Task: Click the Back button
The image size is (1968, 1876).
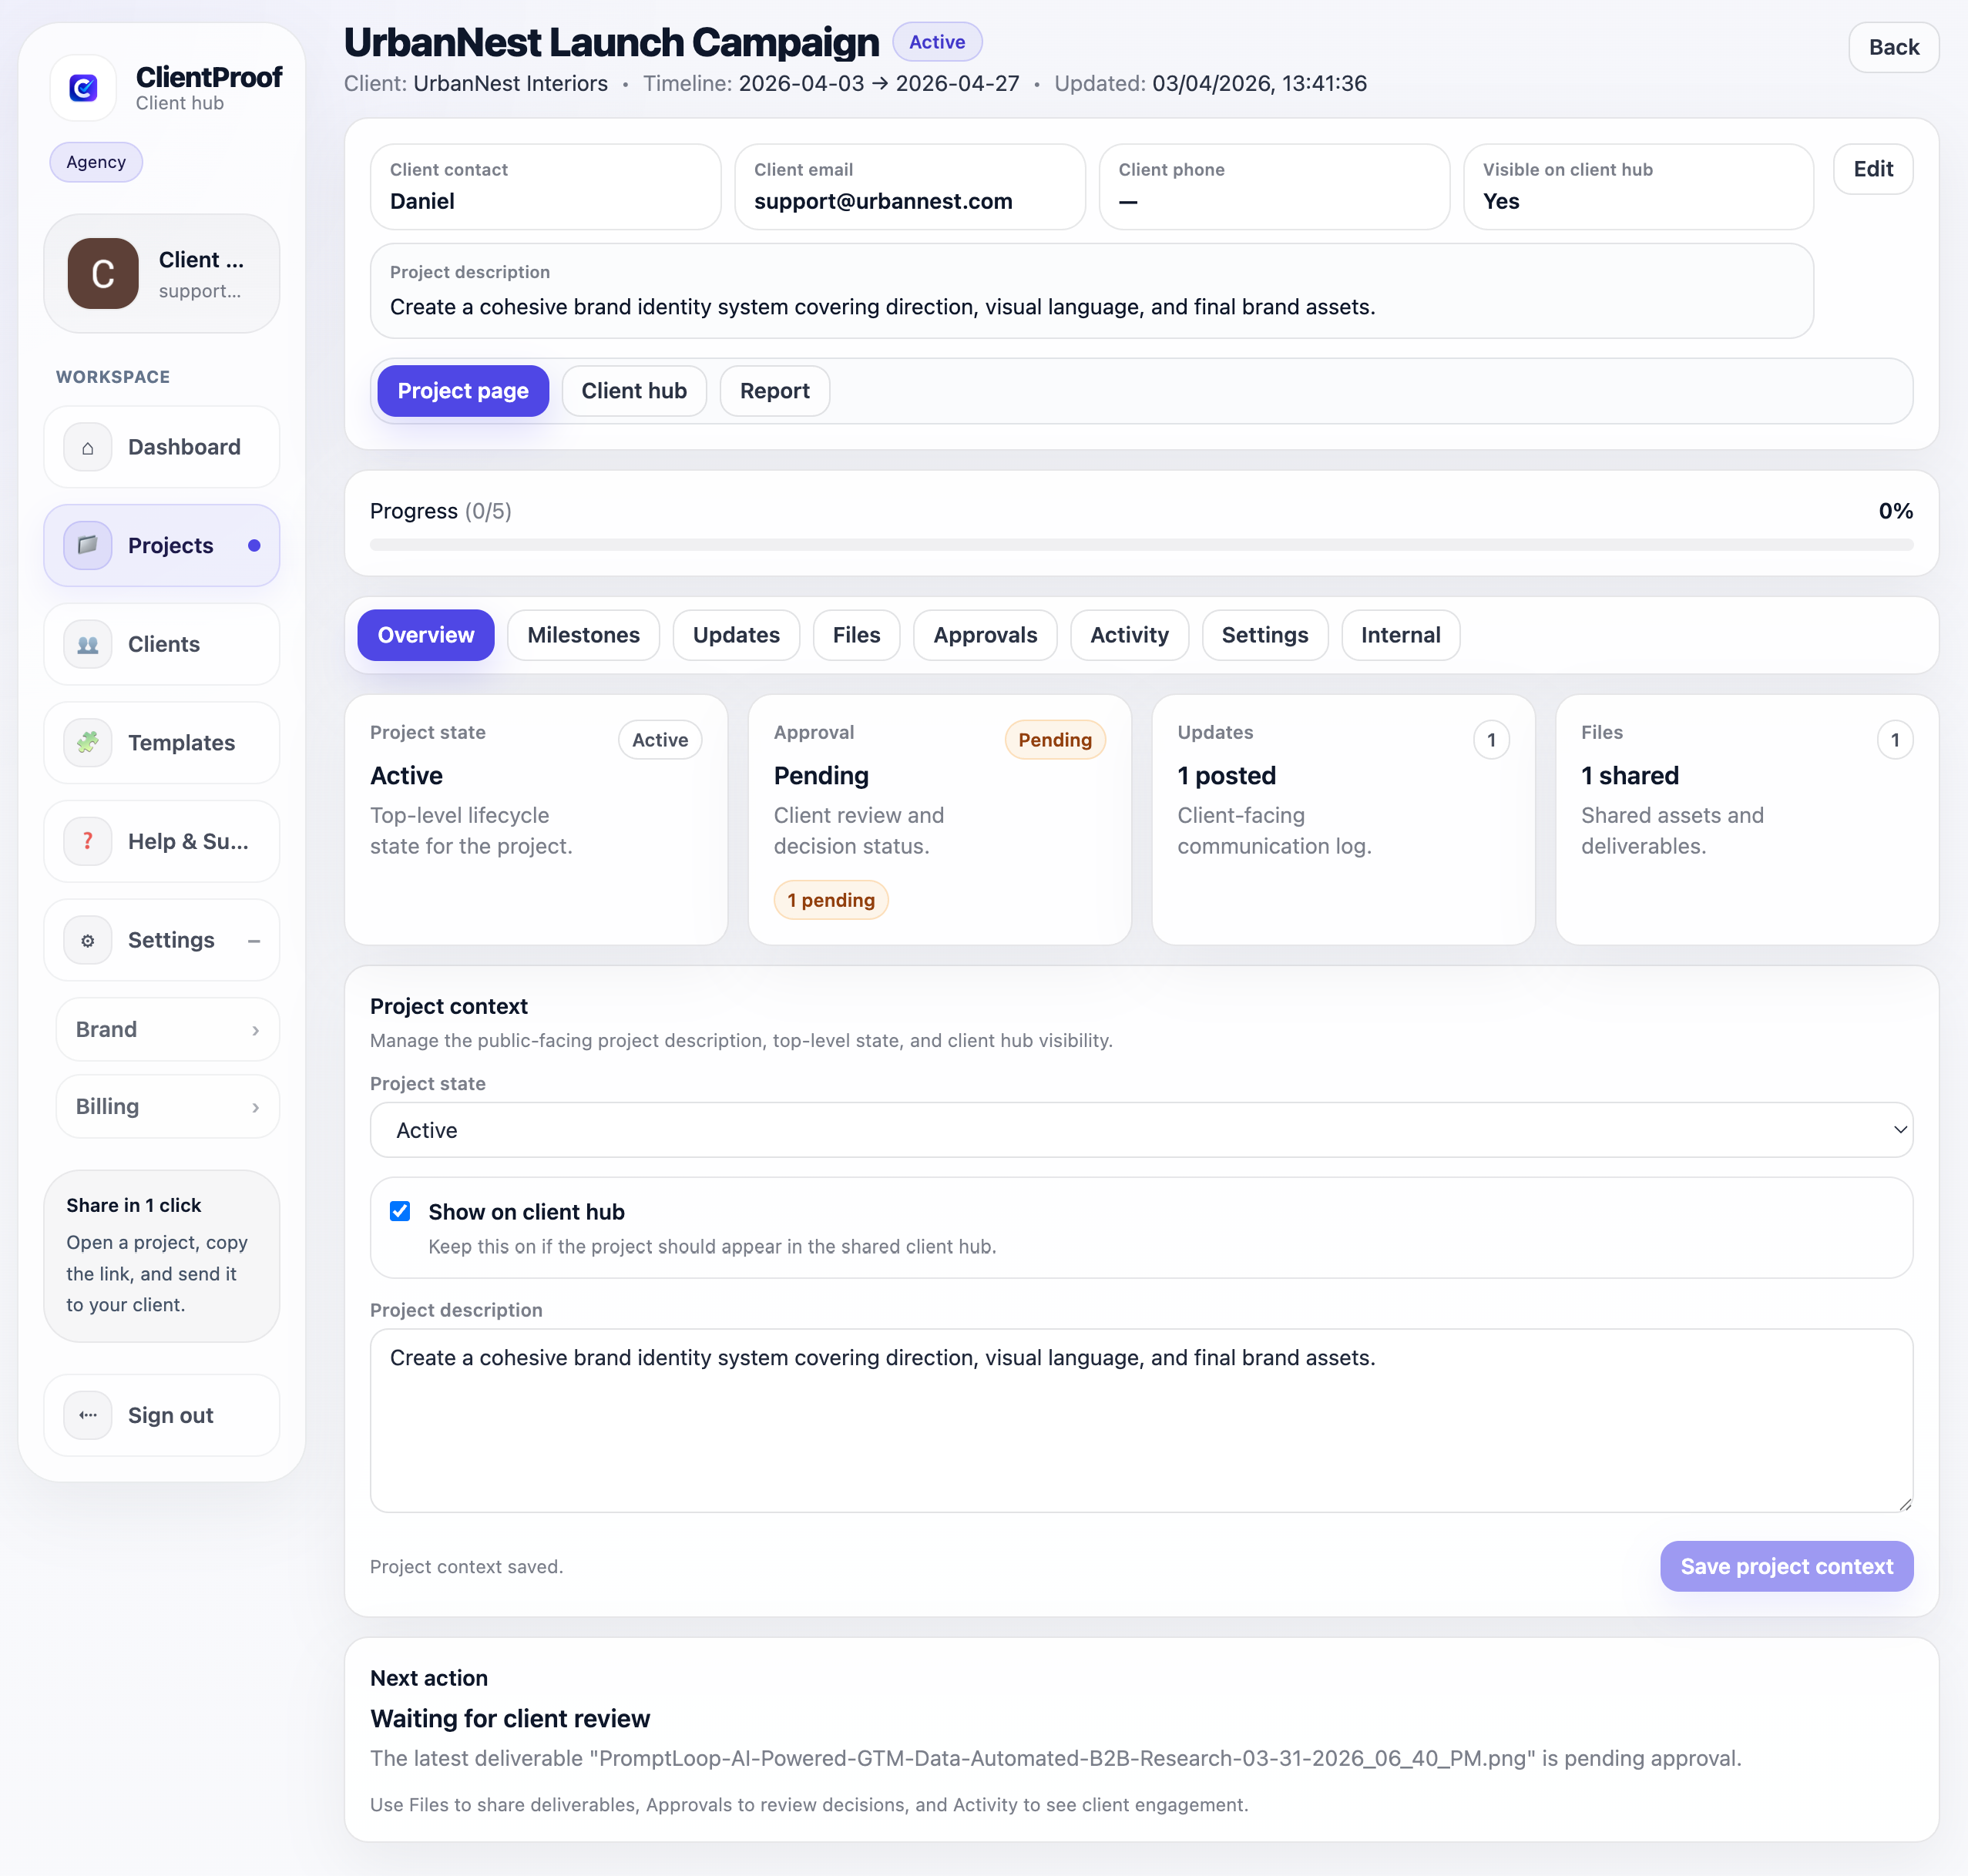Action: (x=1893, y=47)
